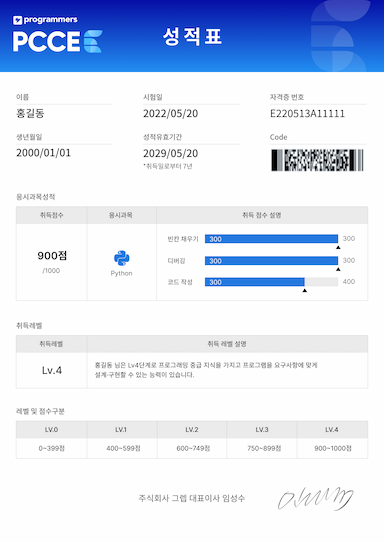Viewport: 384px width, 542px height.
Task: Click the barcode under Code
Action: [x=317, y=160]
